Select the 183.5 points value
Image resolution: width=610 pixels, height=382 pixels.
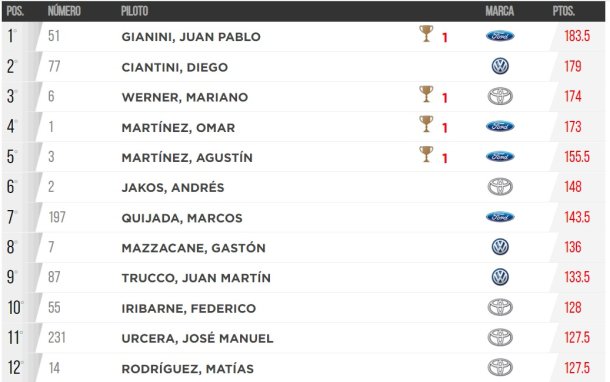(x=577, y=36)
